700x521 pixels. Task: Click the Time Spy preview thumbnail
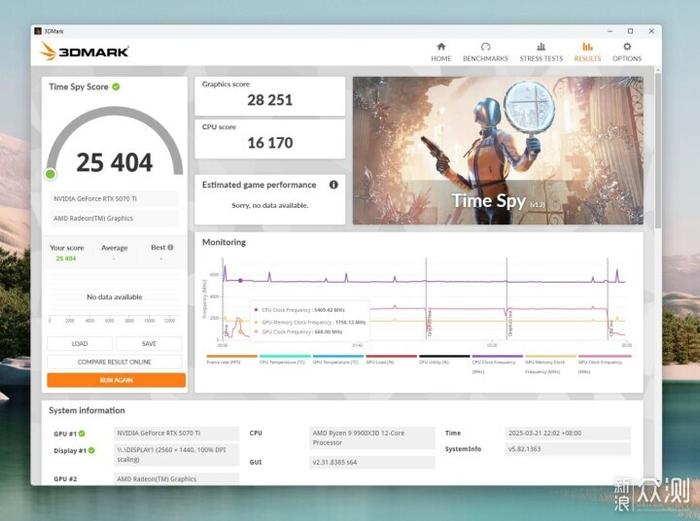[498, 150]
